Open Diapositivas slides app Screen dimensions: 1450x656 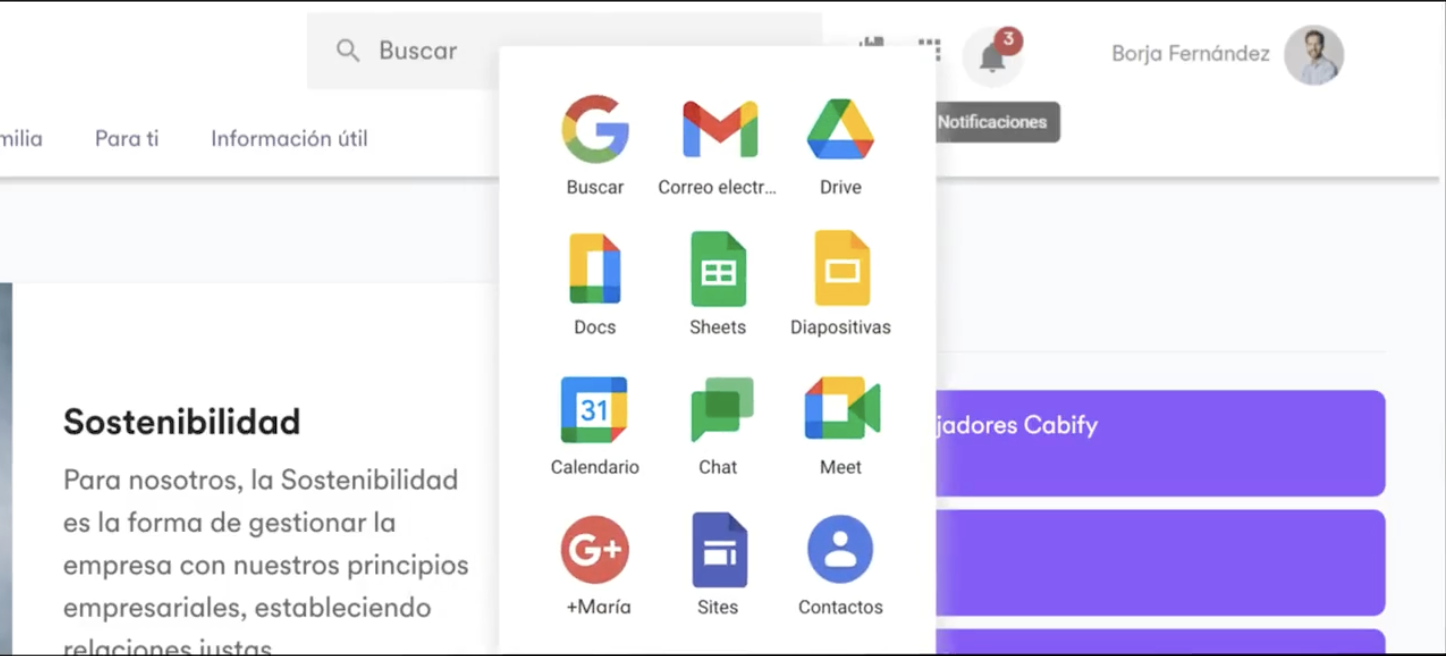coord(842,268)
